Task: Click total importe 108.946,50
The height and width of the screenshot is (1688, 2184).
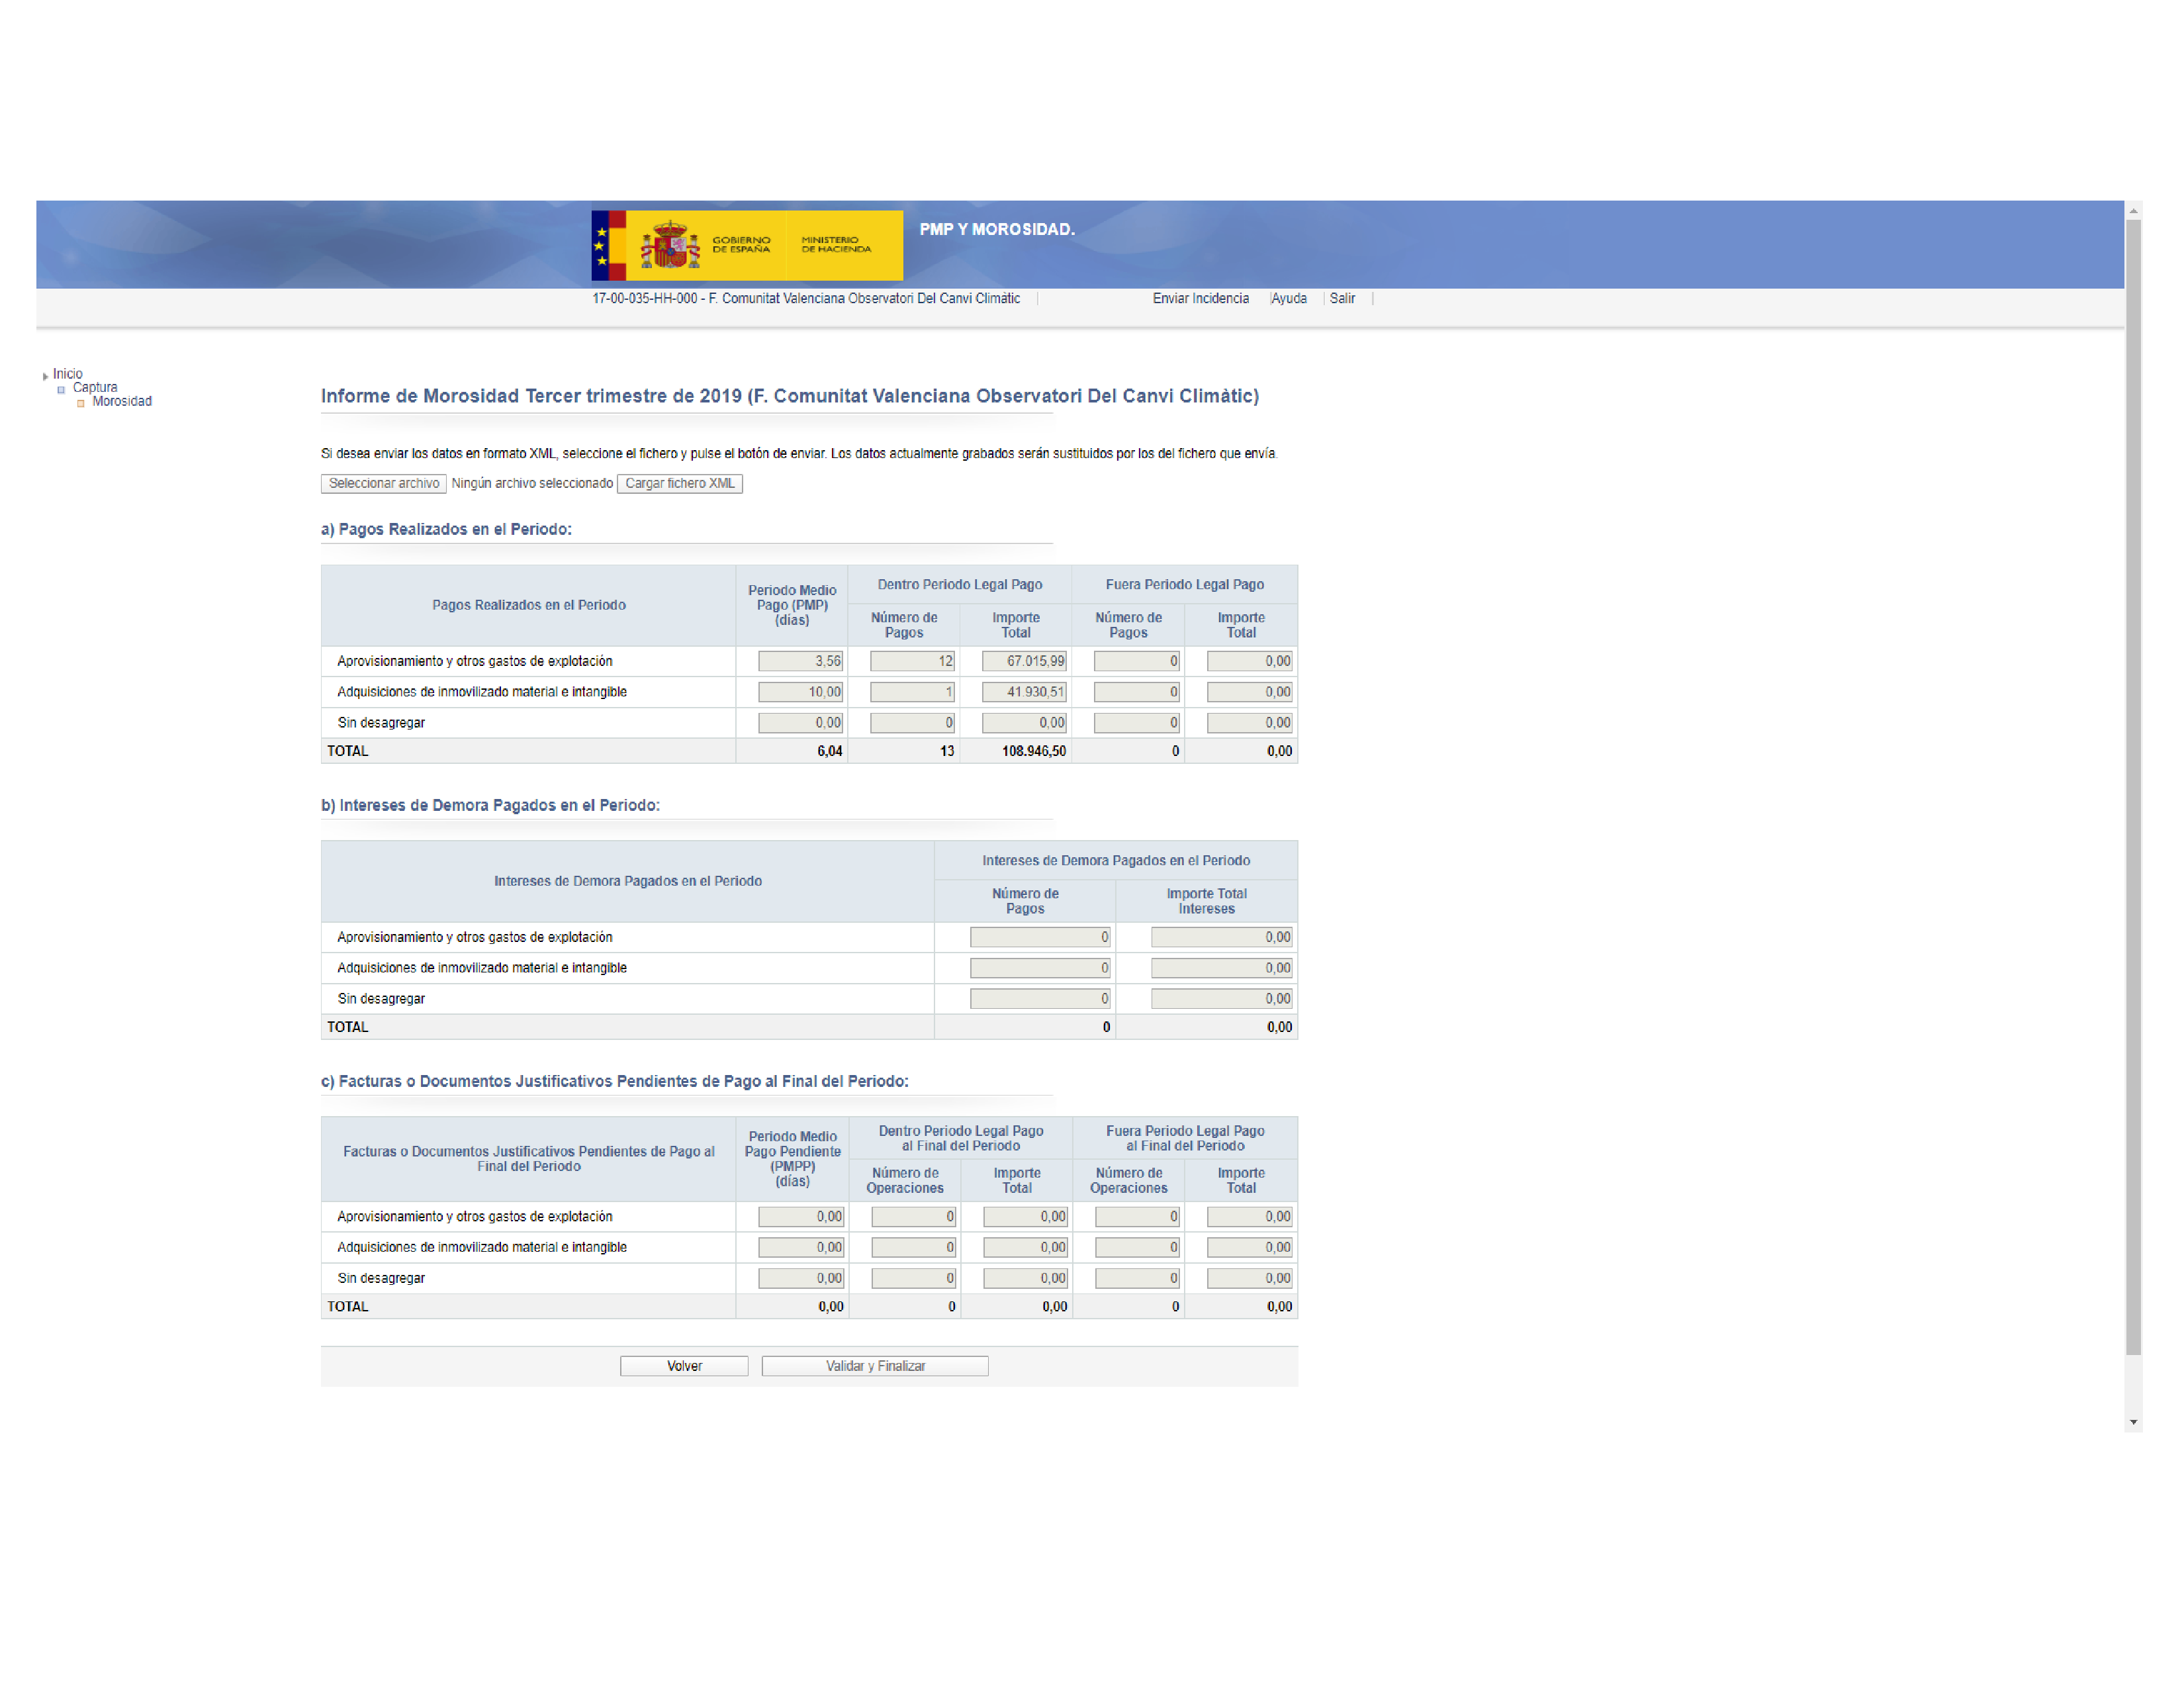Action: (x=1033, y=751)
